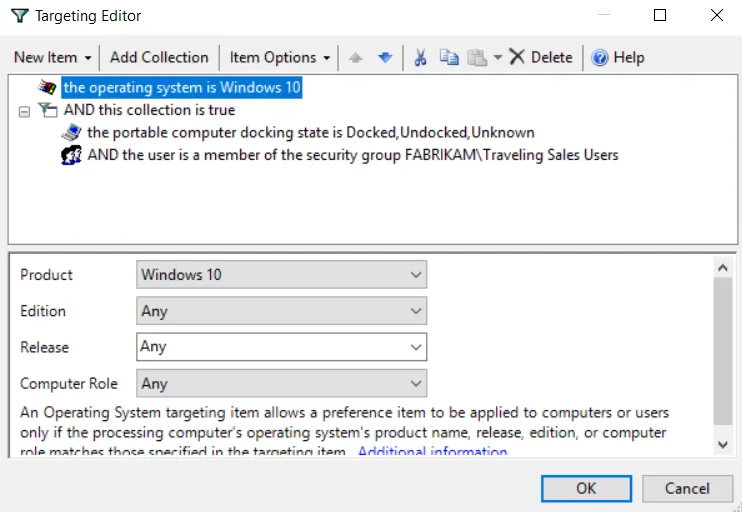Click the Cut scissors icon
The image size is (742, 512).
pyautogui.click(x=420, y=58)
